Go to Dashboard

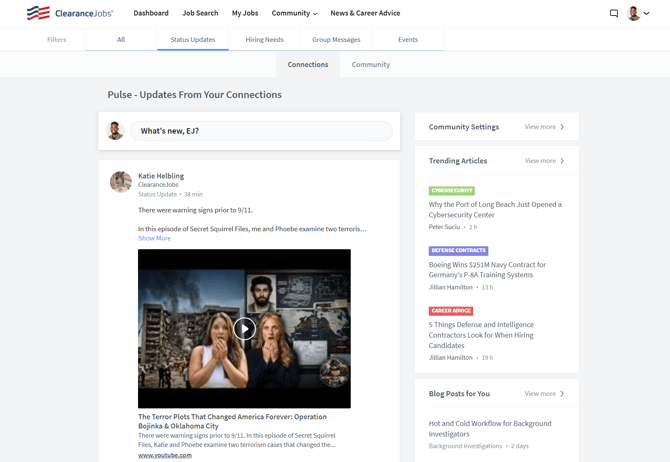click(151, 13)
